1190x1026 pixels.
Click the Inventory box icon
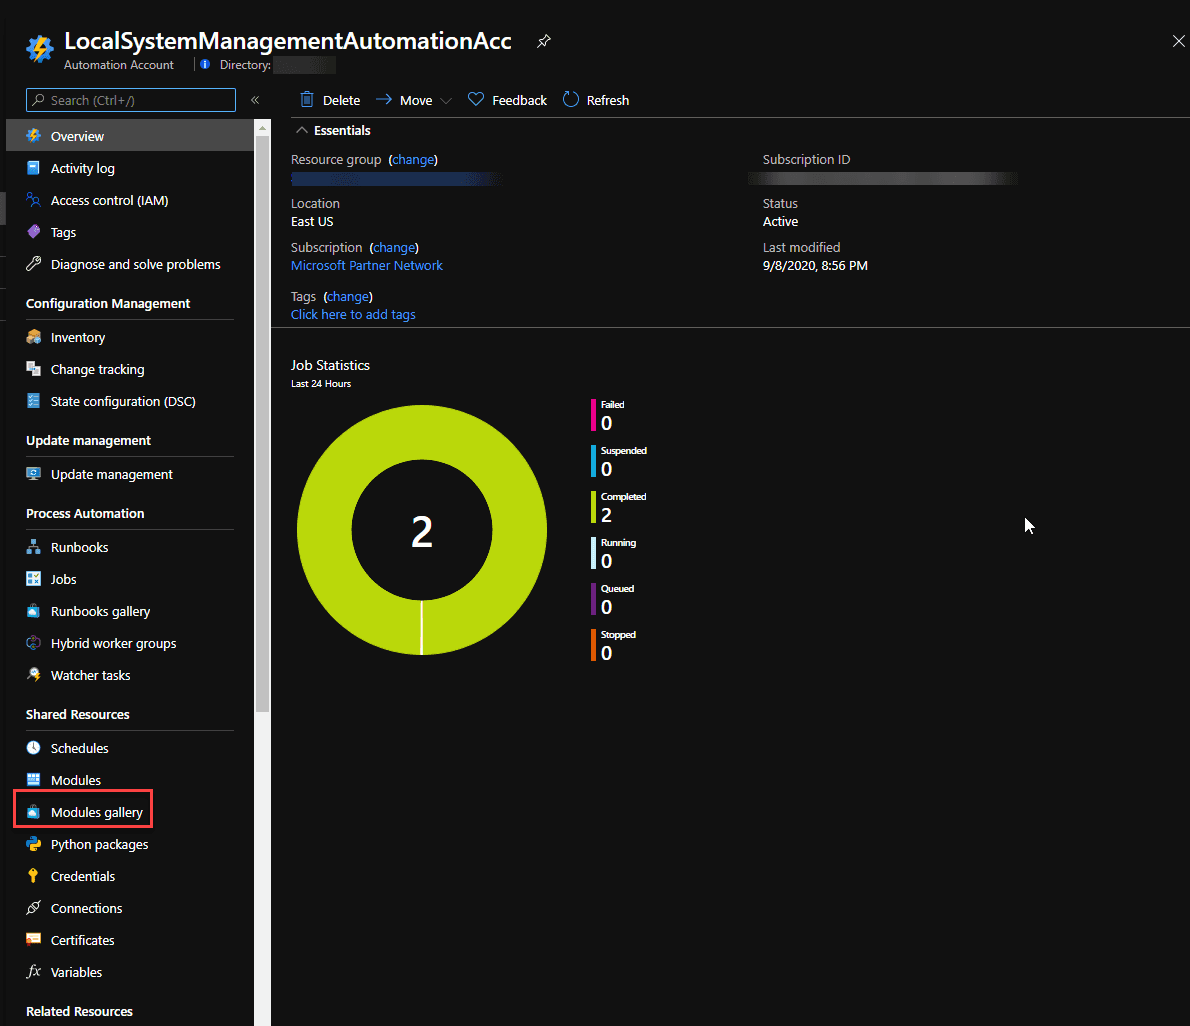pos(33,336)
